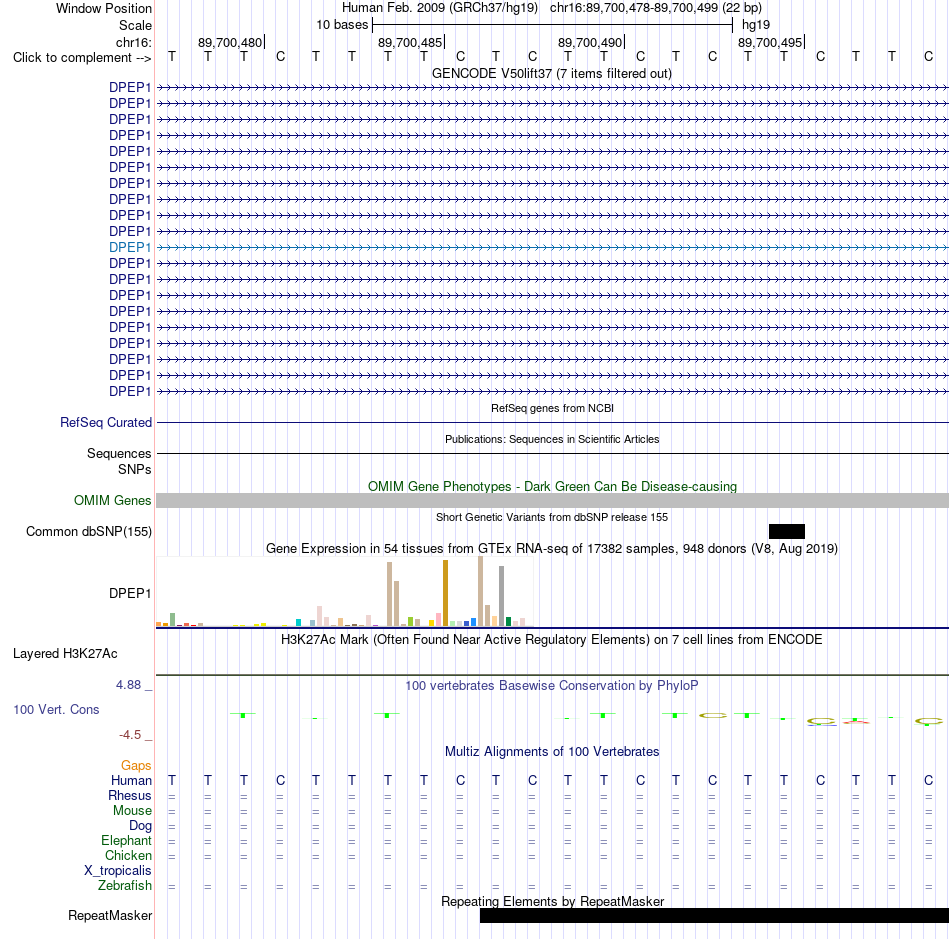This screenshot has width=950, height=939.
Task: Open 'Multiz Alignments of 100 Vertebrates' title
Action: coord(552,752)
